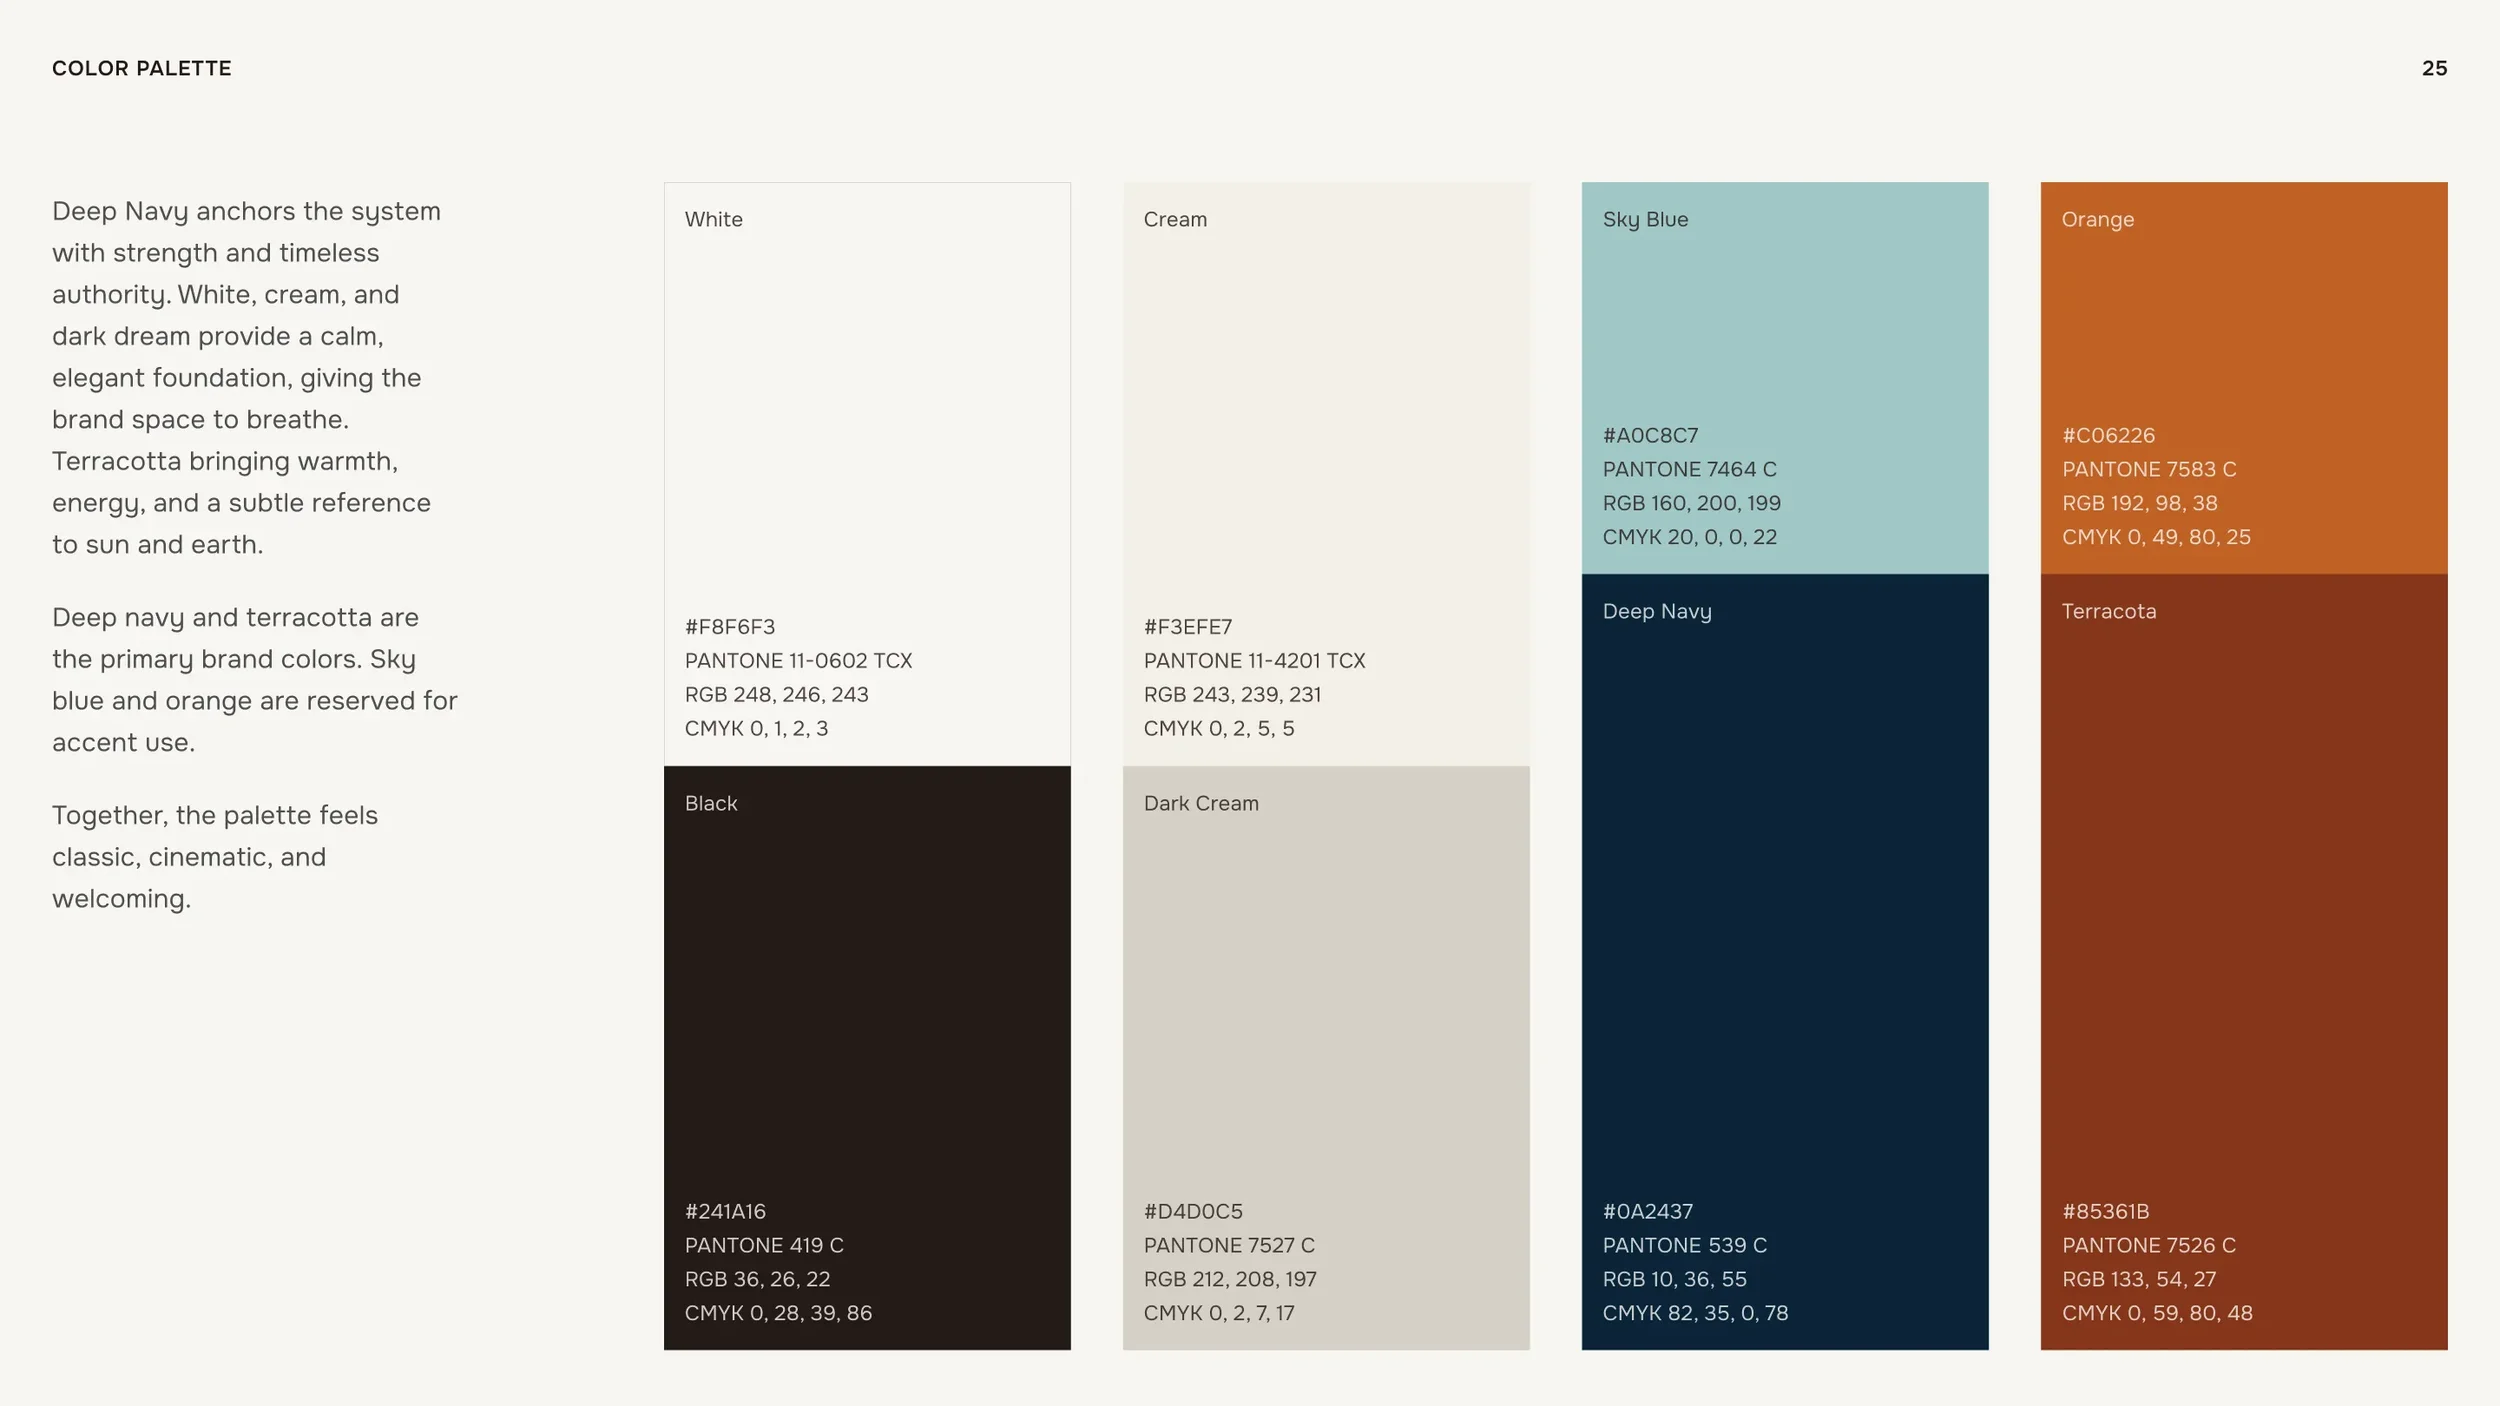Click the hex code #D4D0C5
The height and width of the screenshot is (1406, 2500).
click(x=1193, y=1212)
